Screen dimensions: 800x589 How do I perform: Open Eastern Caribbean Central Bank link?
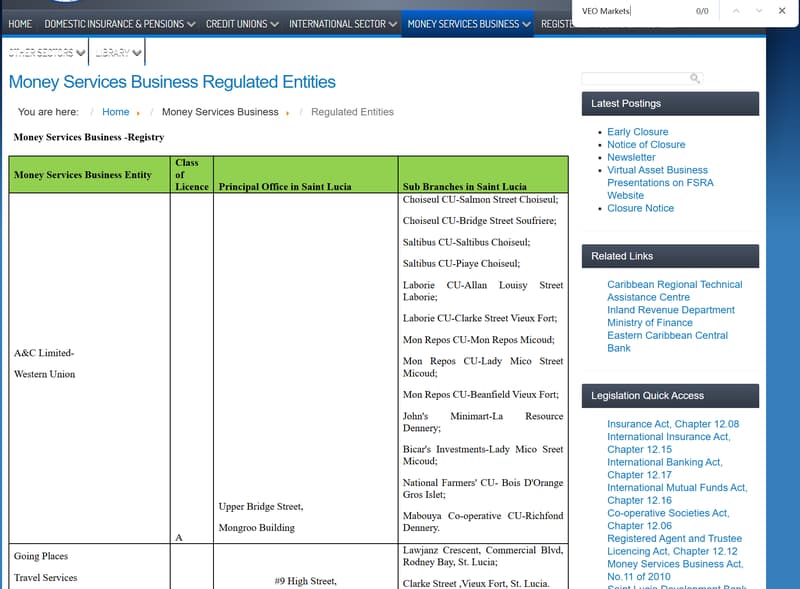667,341
